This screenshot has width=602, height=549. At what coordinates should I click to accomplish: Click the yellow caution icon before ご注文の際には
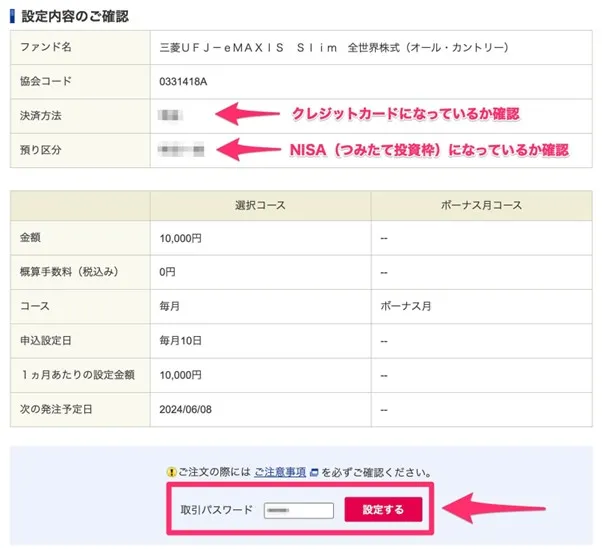point(171,472)
